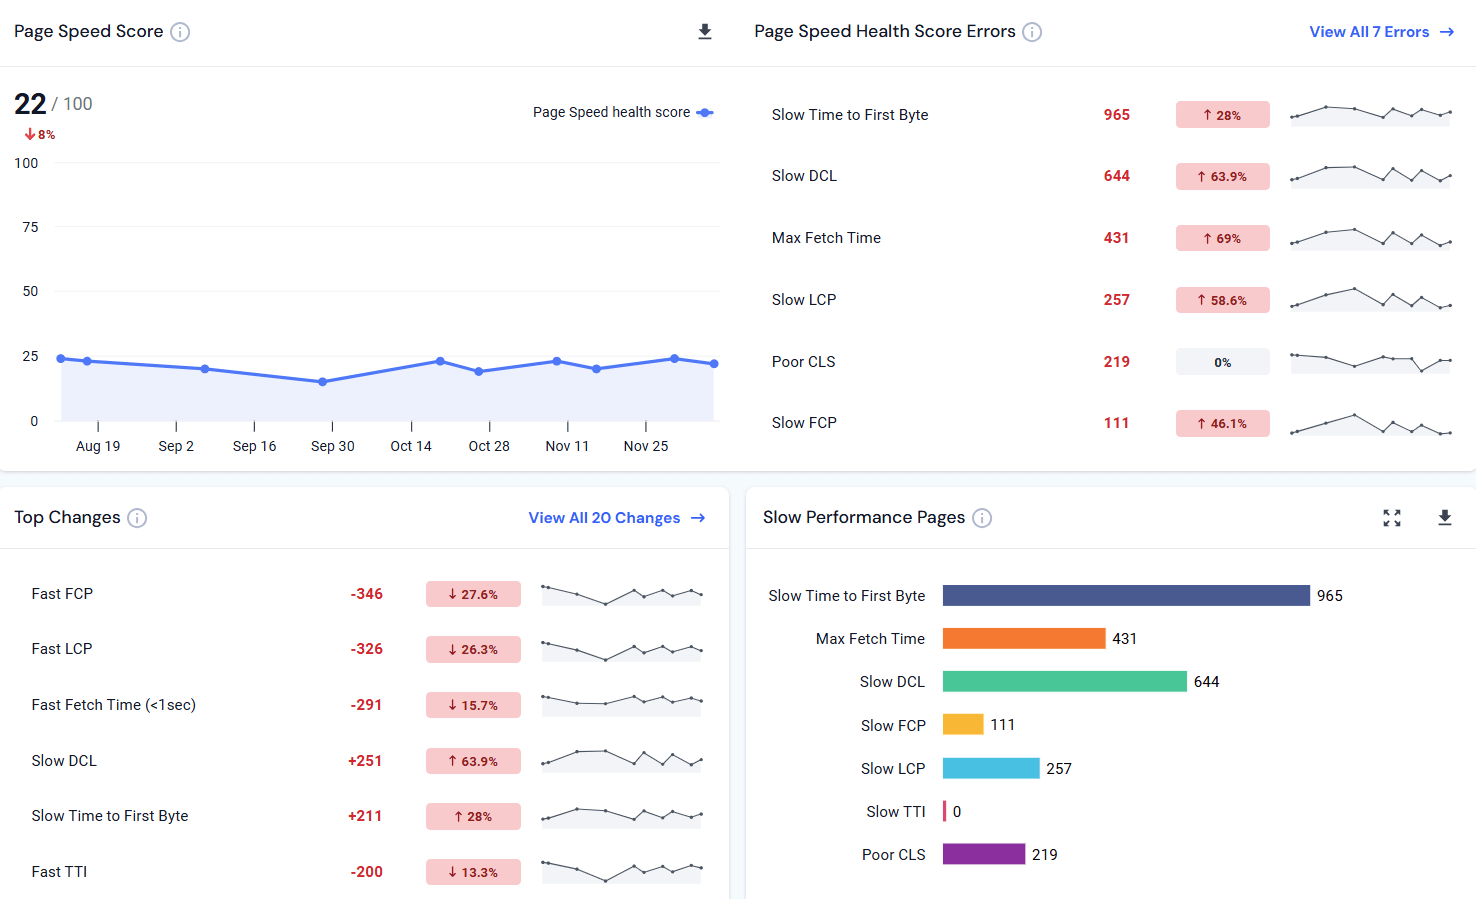Select the Slow LCP error label
Image resolution: width=1476 pixels, height=899 pixels.
tap(804, 300)
